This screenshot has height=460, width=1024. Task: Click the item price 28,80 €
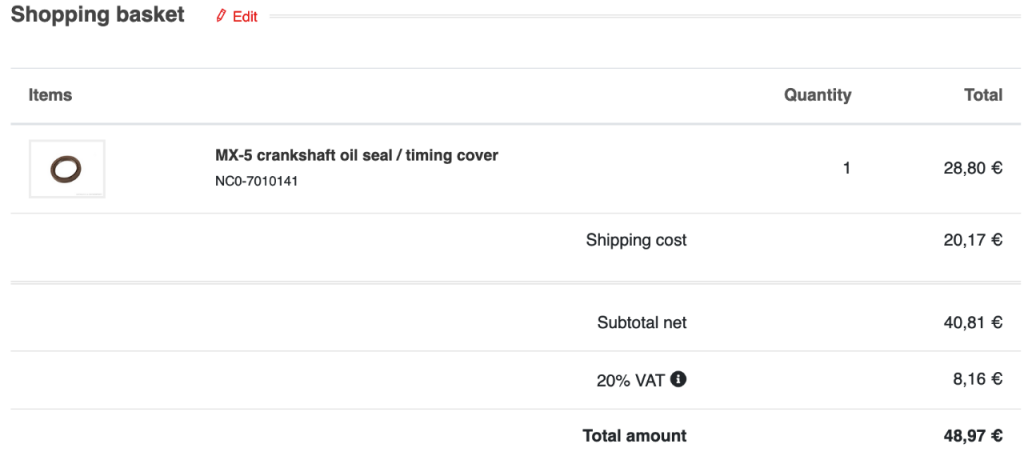tap(973, 169)
